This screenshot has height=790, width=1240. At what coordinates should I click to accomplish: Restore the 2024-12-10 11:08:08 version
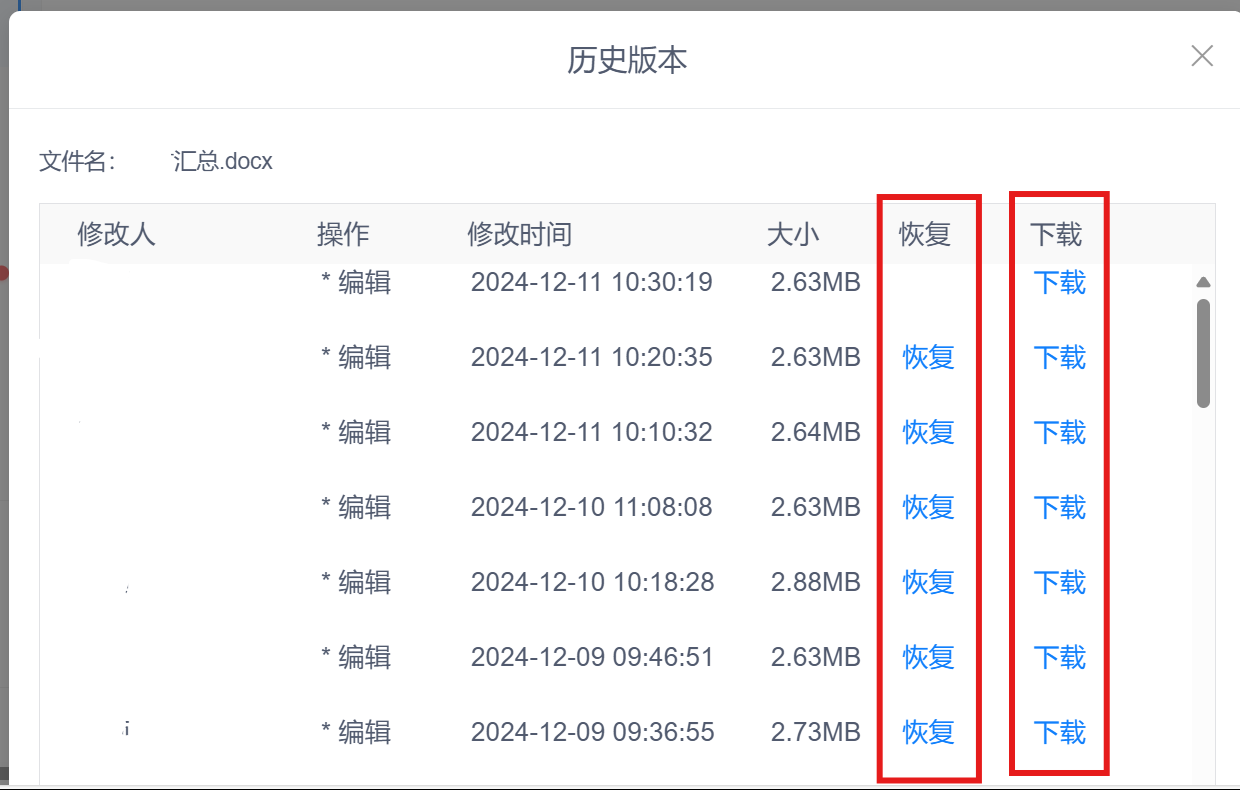click(x=928, y=507)
